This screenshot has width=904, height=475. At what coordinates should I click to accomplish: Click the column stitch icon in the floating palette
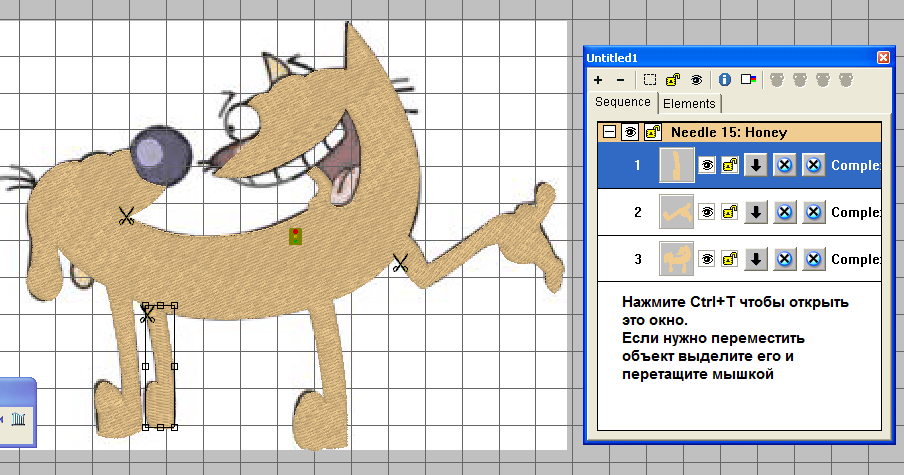click(18, 418)
